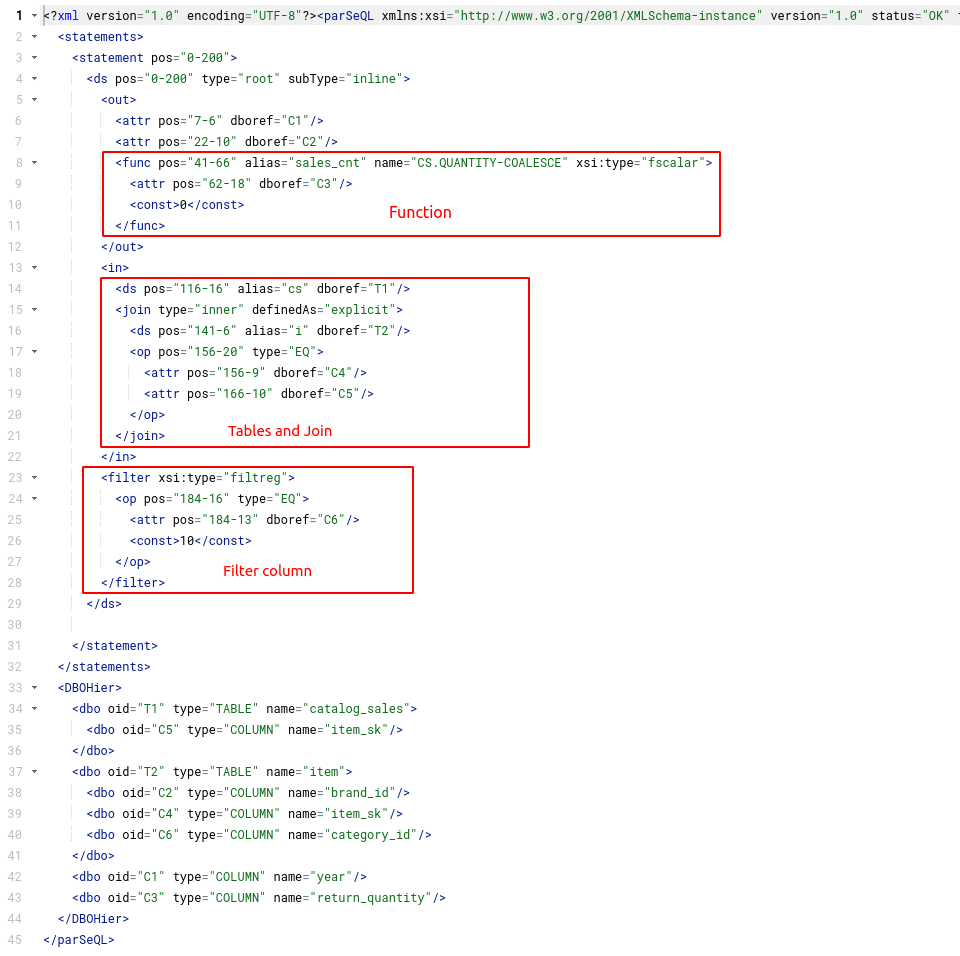Viewport: 960px width, 956px height.
Task: Fold the DBOHier element at line 33
Action: tap(34, 688)
